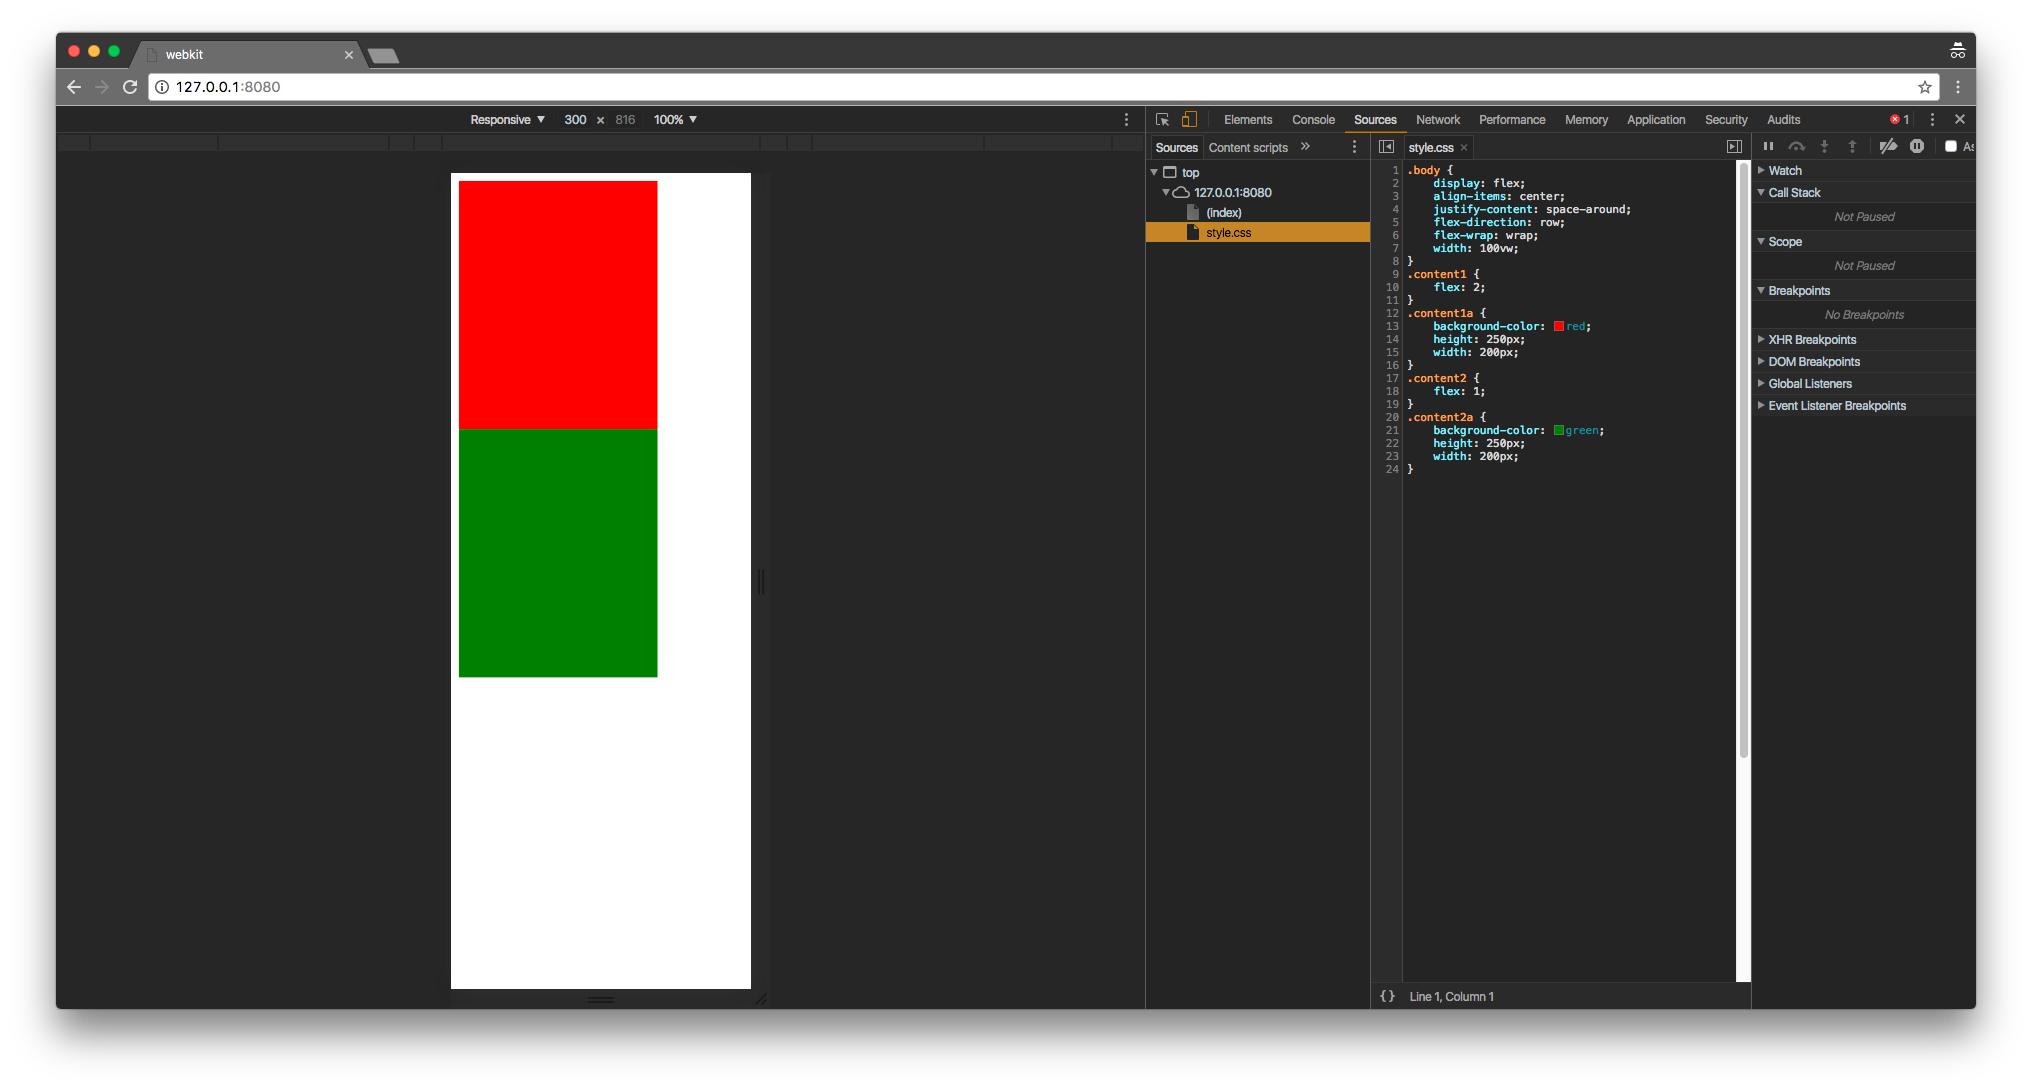Screen dimensions: 2032x1089
Task: Reload the page
Action: point(130,87)
